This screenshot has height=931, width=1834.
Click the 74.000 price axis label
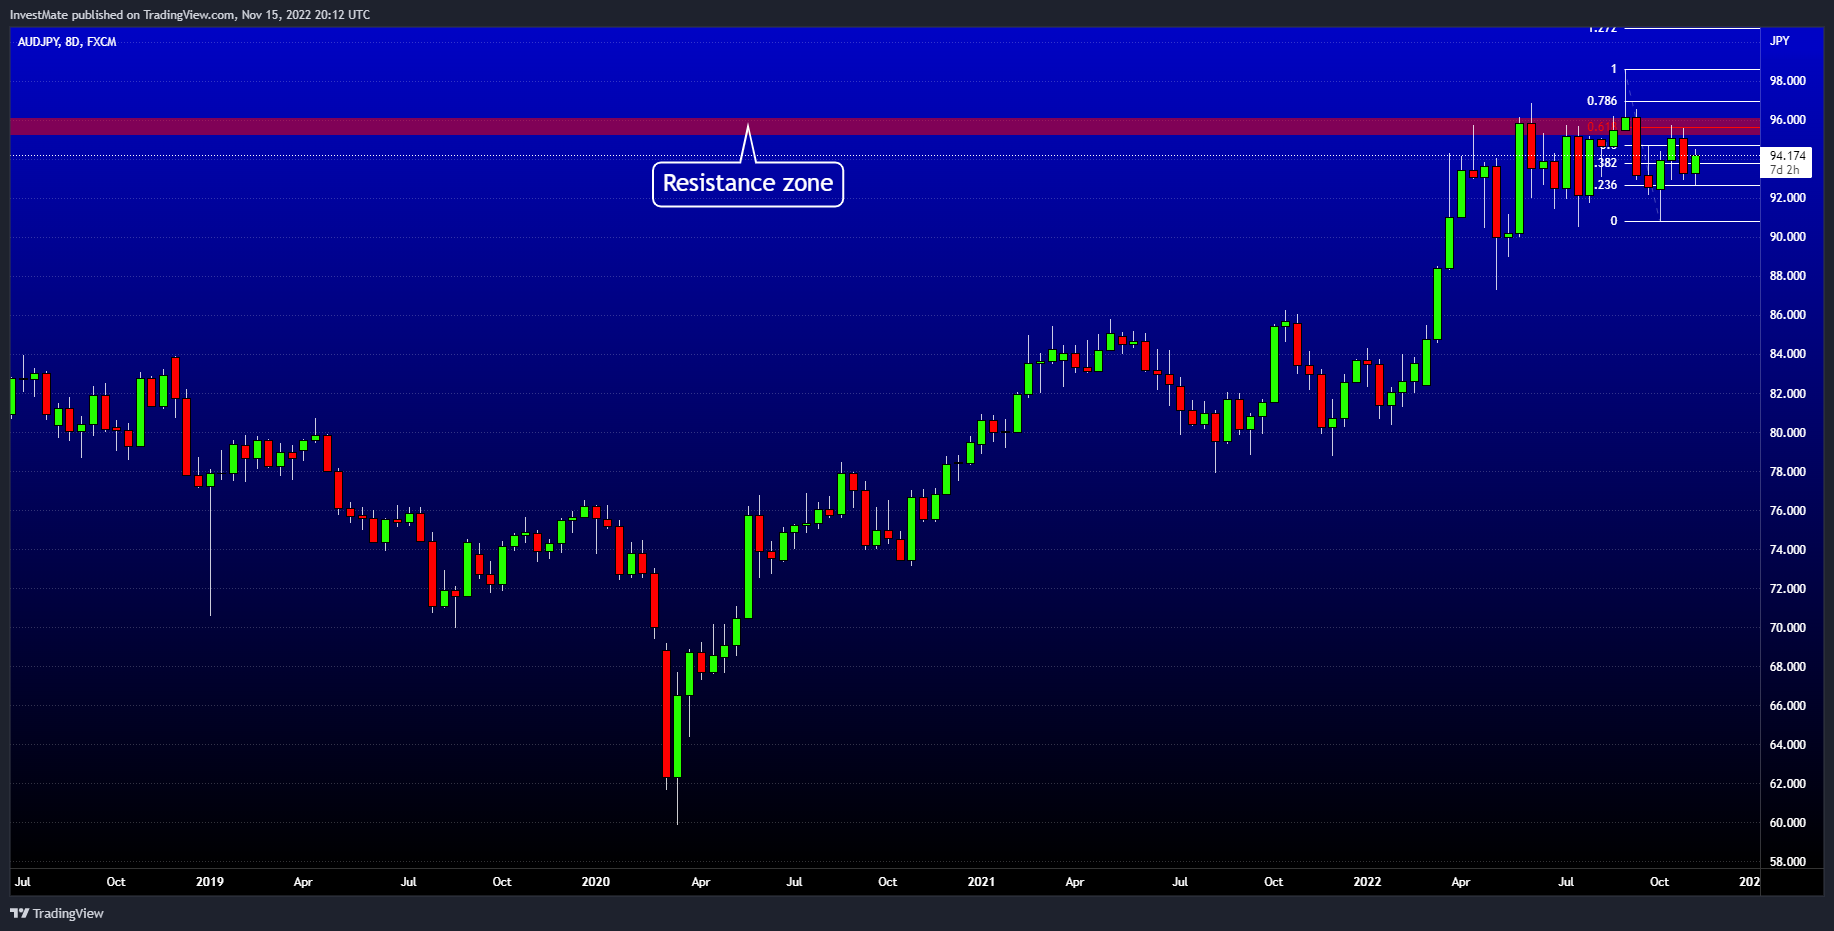[1788, 550]
